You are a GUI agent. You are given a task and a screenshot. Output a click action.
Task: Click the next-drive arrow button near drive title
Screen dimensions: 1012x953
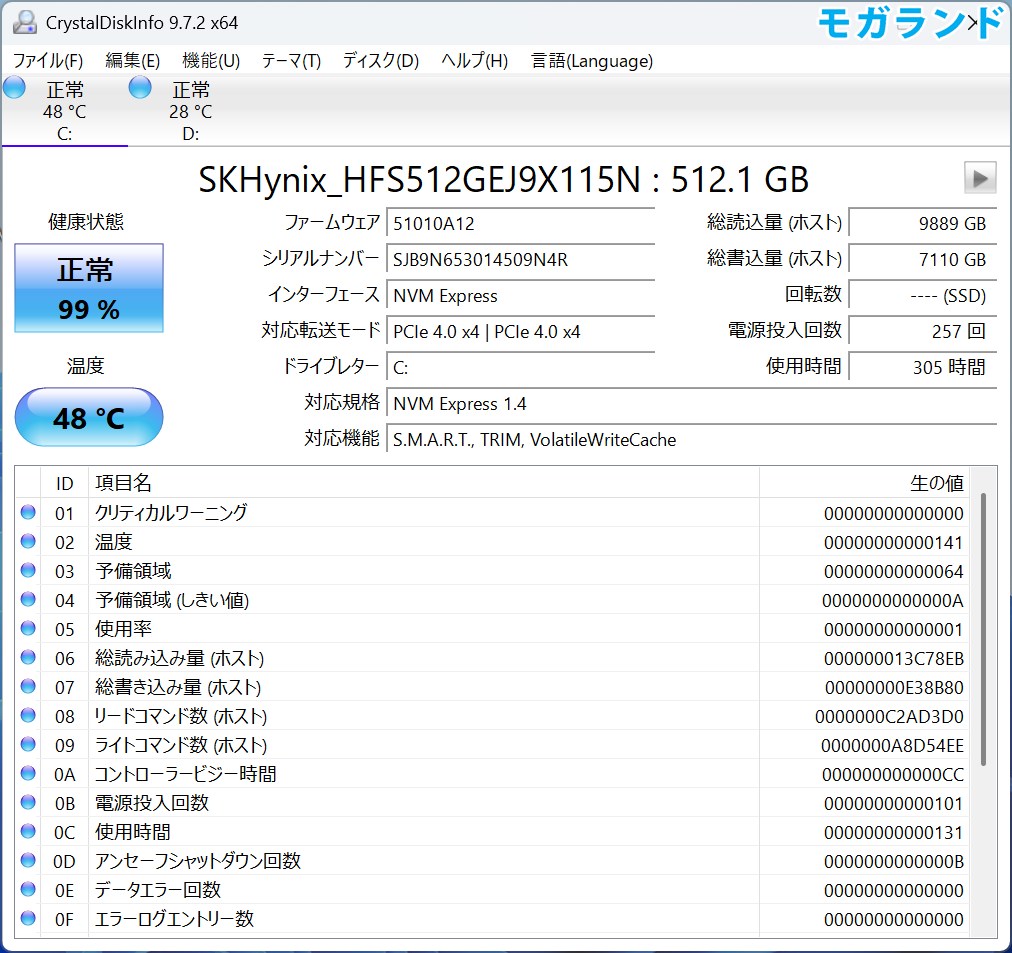point(979,178)
